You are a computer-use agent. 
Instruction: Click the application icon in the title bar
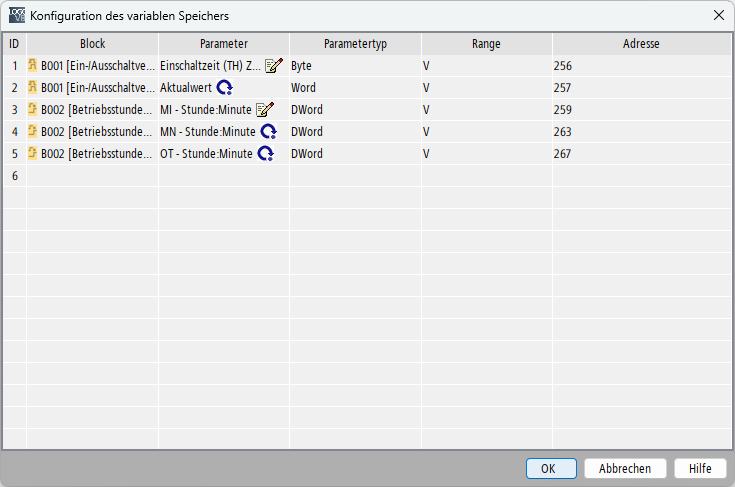17,15
